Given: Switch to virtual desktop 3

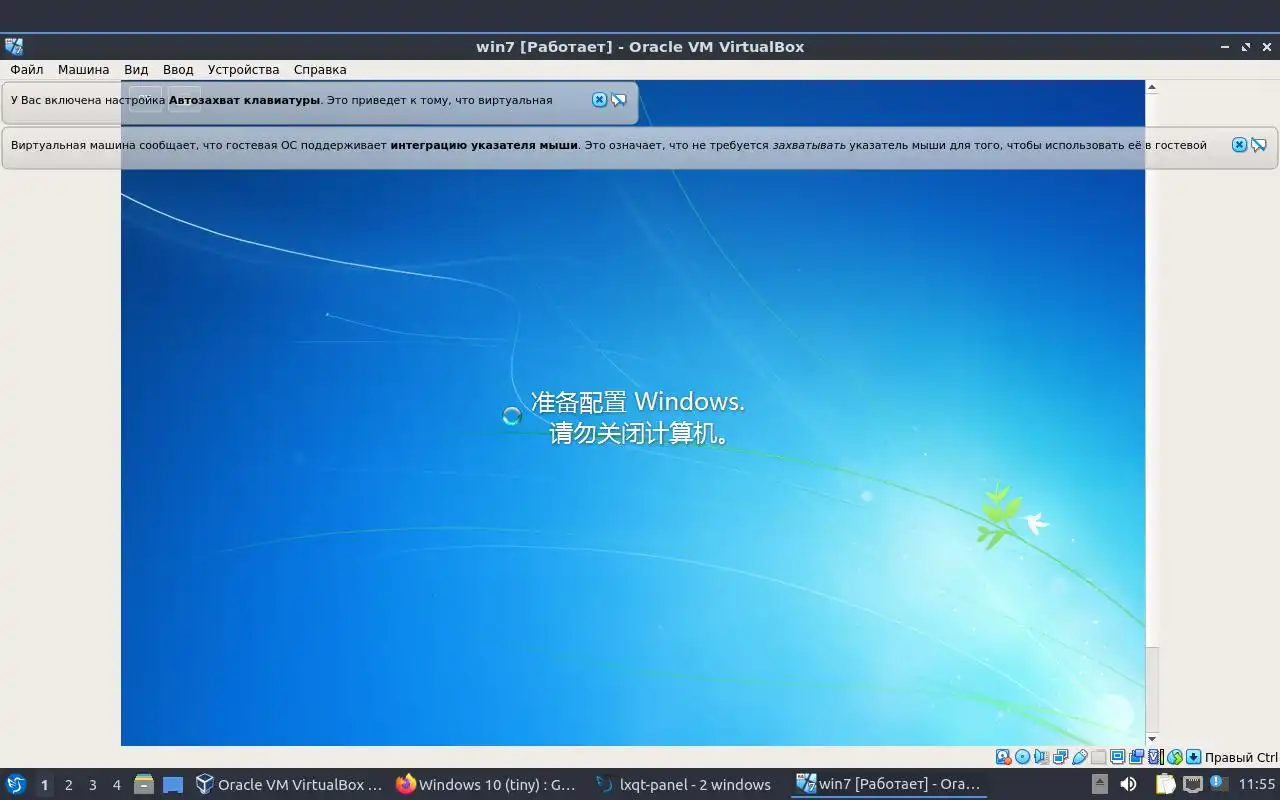Looking at the screenshot, I should coord(92,785).
